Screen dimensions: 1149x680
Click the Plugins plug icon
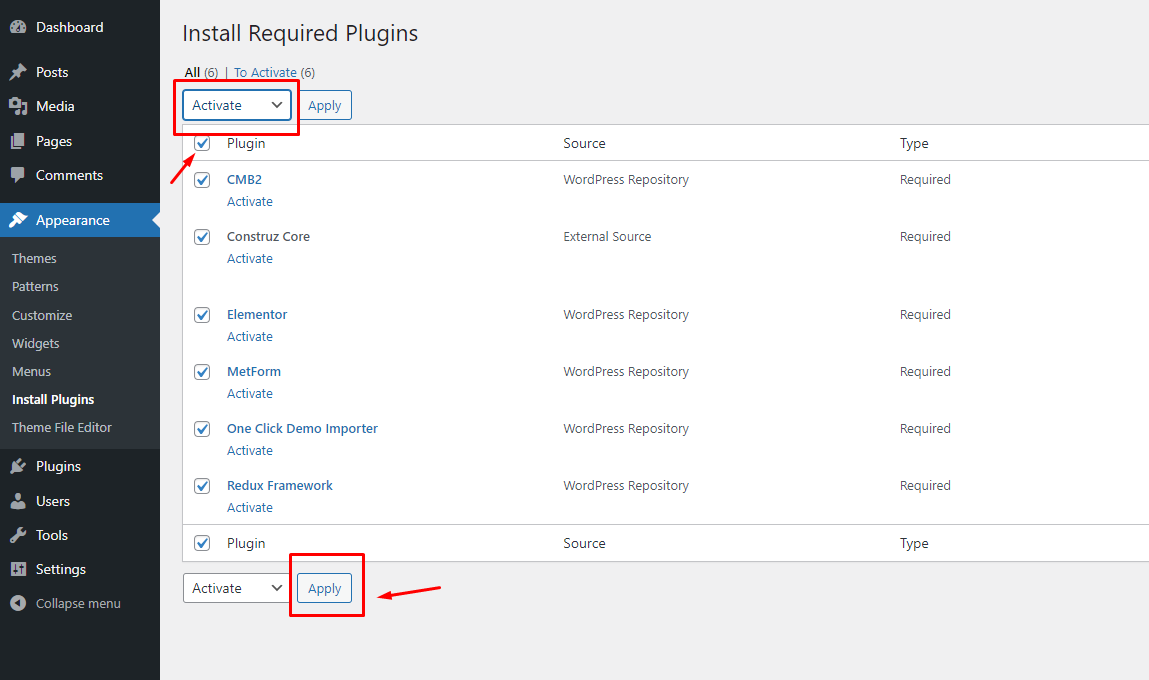18,466
